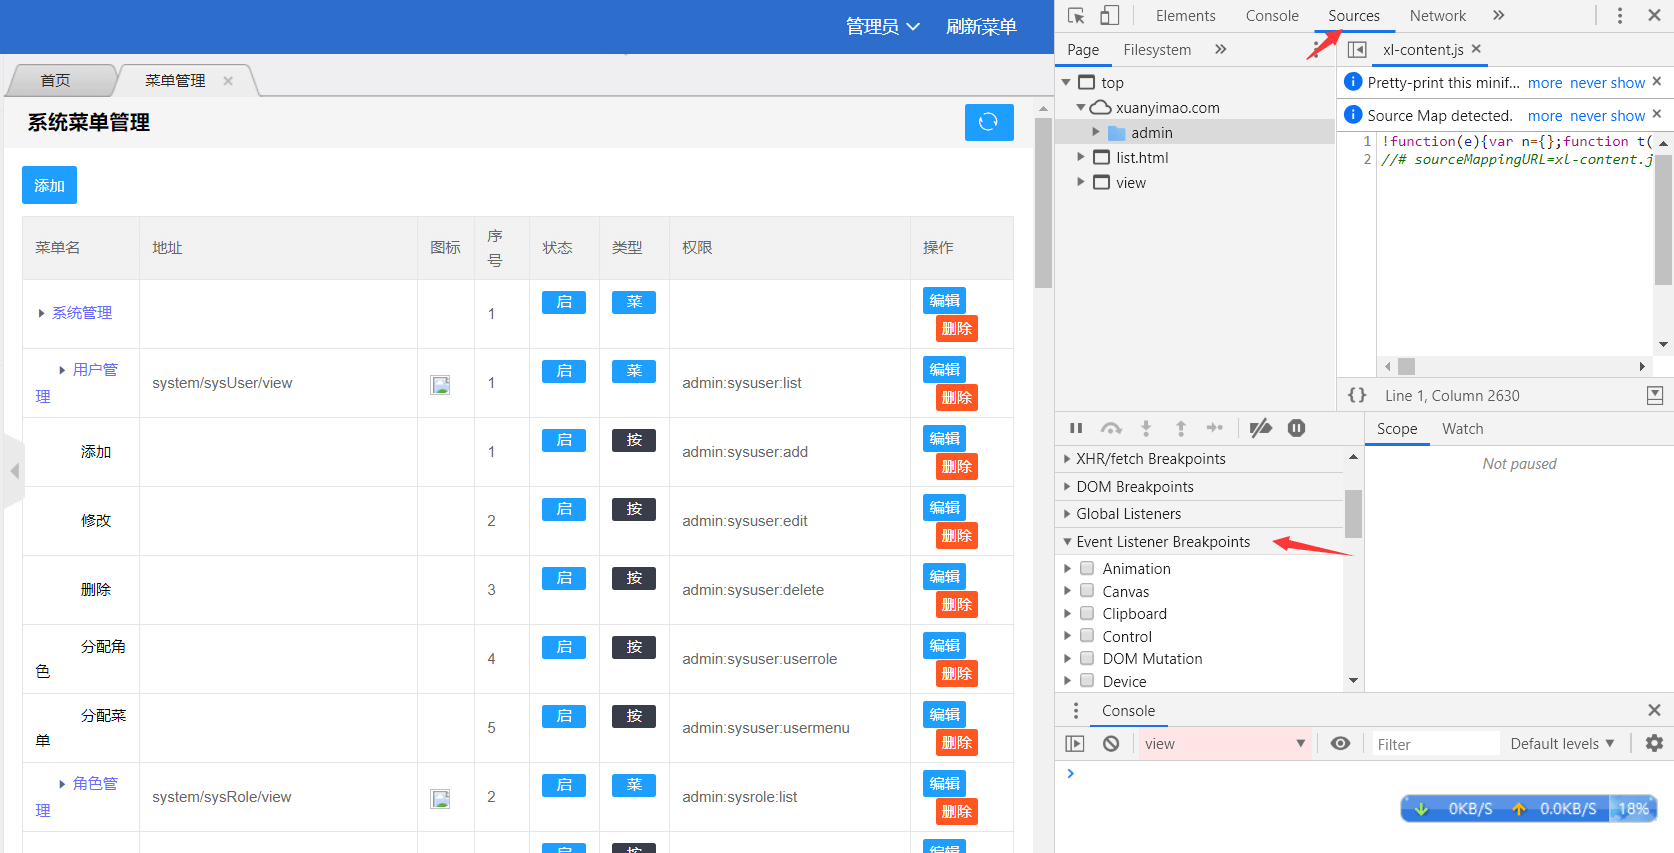This screenshot has width=1674, height=853.
Task: Check the Canvas event breakpoint checkbox
Action: [x=1087, y=591]
